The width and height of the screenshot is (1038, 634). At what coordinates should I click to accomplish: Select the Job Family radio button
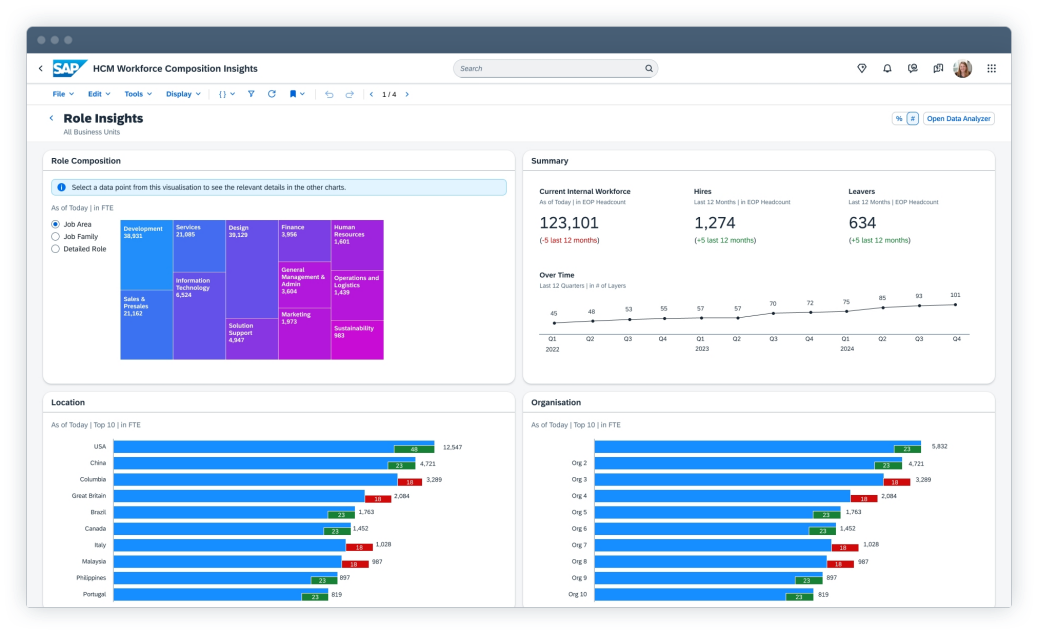coord(56,236)
